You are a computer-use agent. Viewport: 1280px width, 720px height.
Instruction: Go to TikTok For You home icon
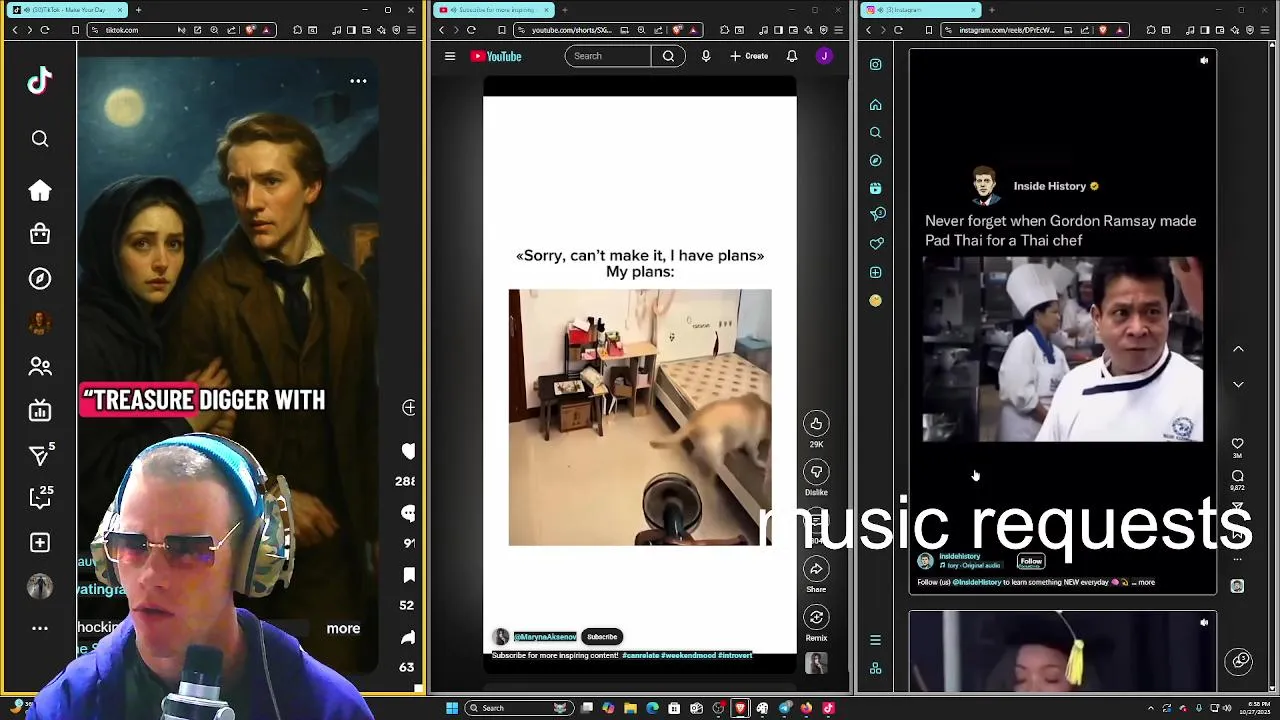coord(40,190)
